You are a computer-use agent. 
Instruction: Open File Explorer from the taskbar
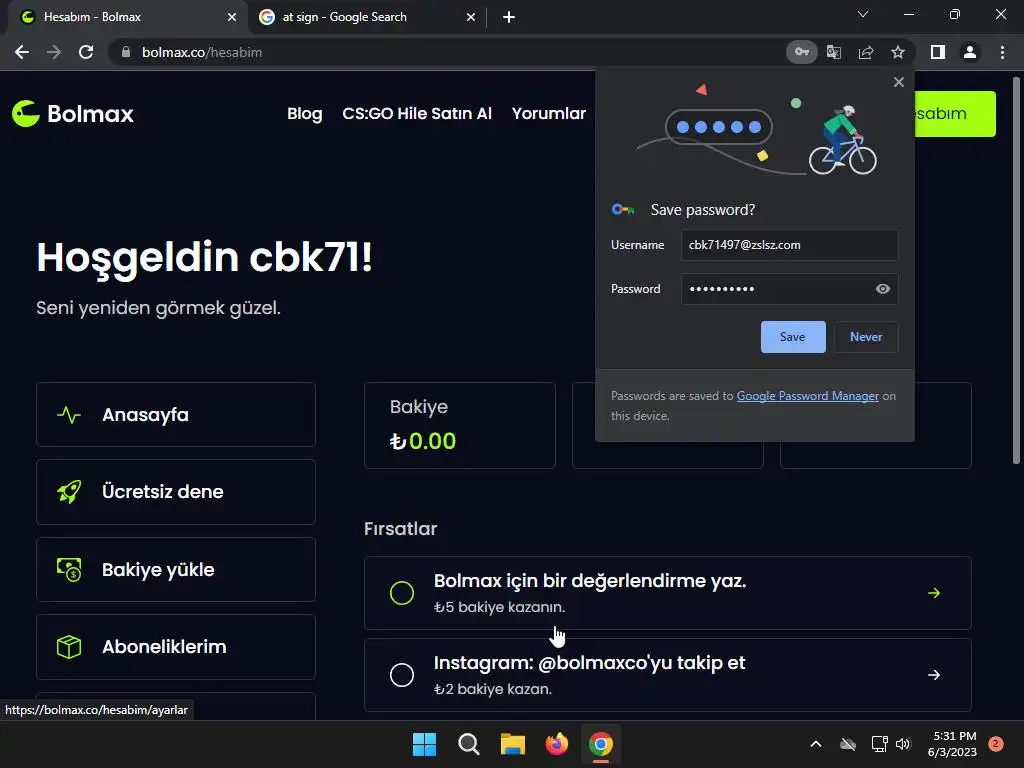513,744
